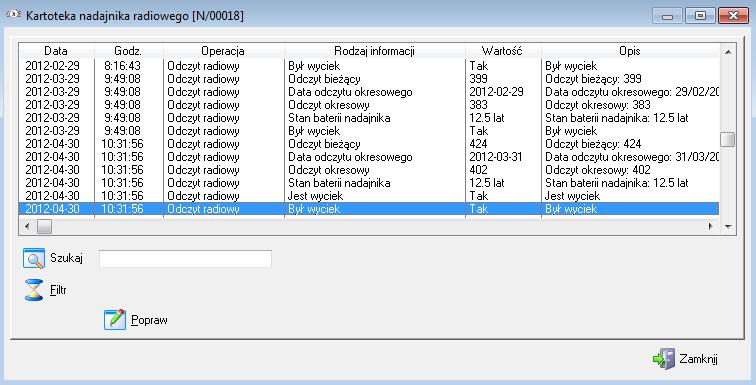756x385 pixels.
Task: Click the Szukaj magnifier icon
Action: (x=34, y=259)
